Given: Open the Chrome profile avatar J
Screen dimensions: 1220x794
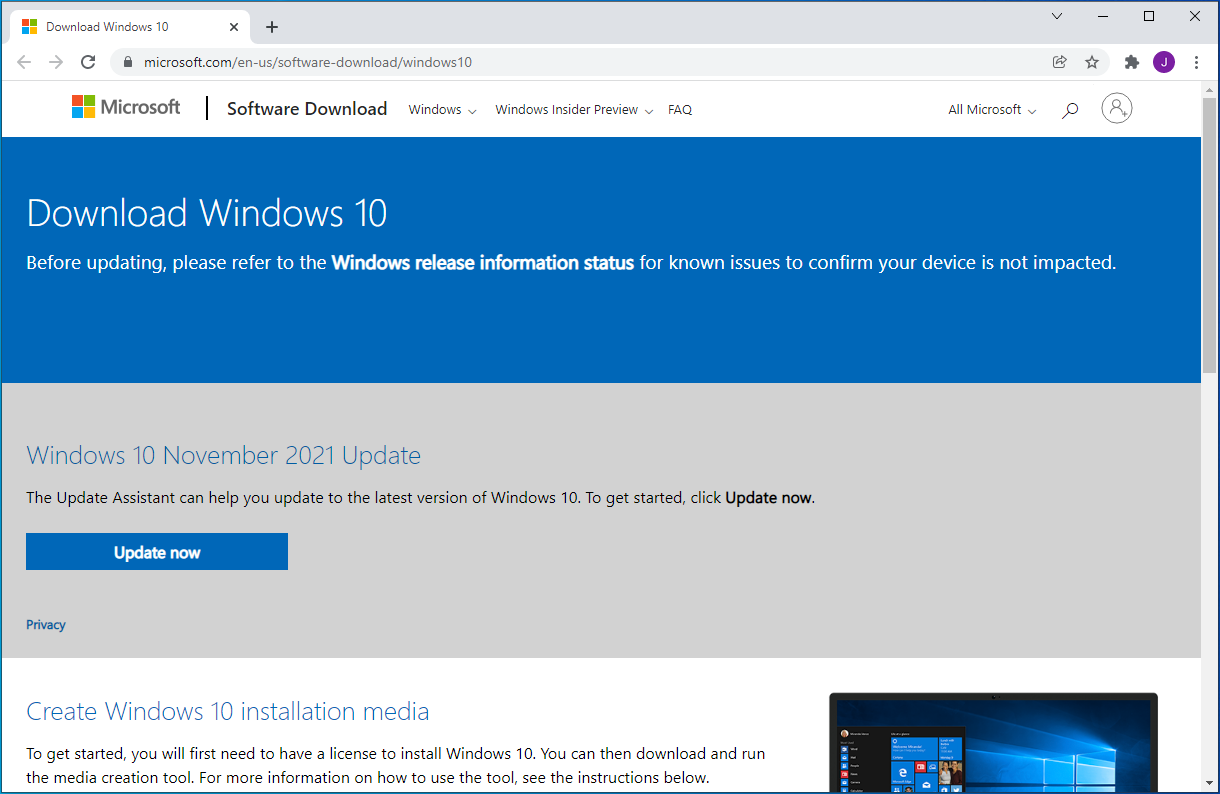Looking at the screenshot, I should [1164, 62].
